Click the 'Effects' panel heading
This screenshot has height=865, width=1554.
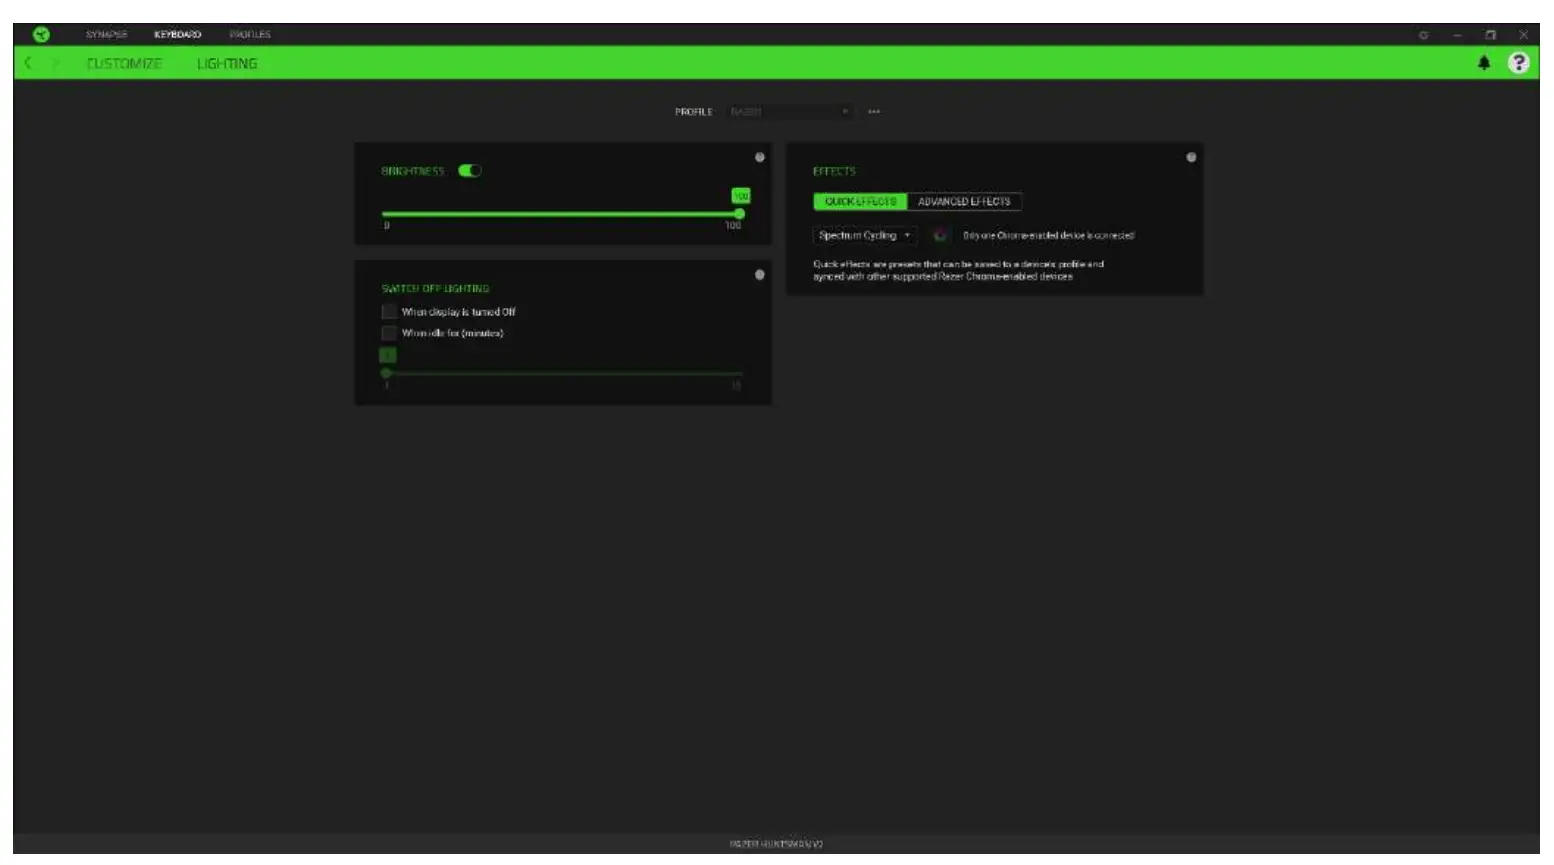point(834,172)
